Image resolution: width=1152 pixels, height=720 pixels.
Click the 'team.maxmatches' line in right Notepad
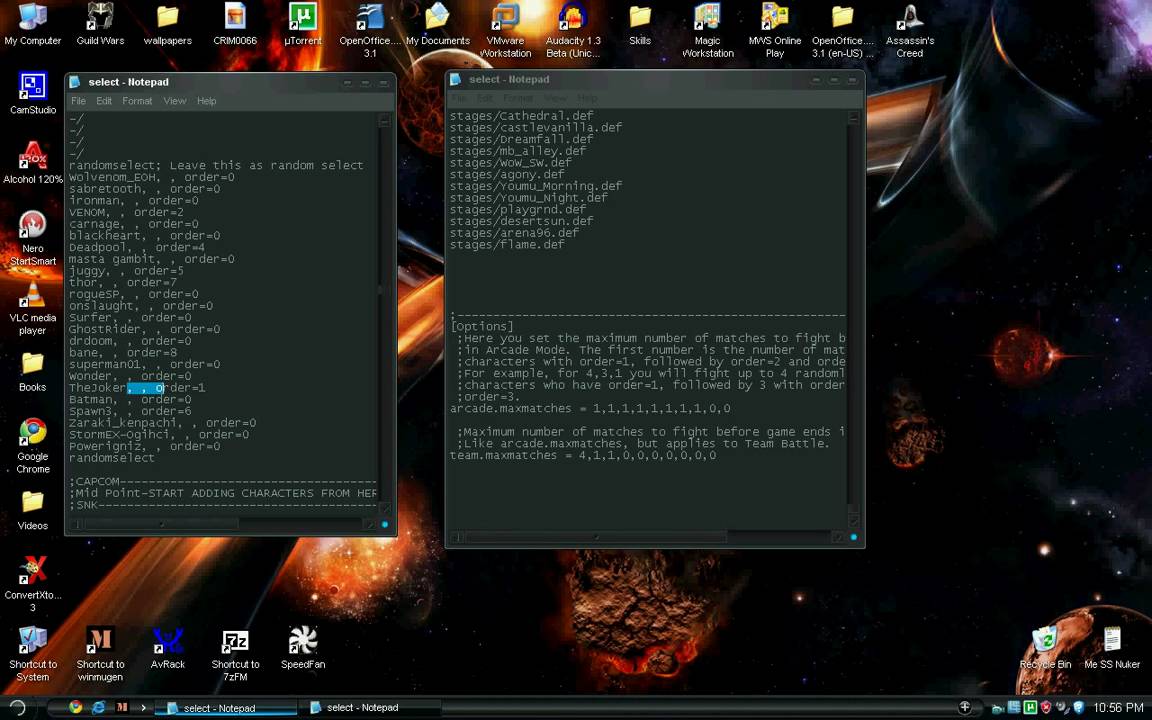click(x=583, y=455)
